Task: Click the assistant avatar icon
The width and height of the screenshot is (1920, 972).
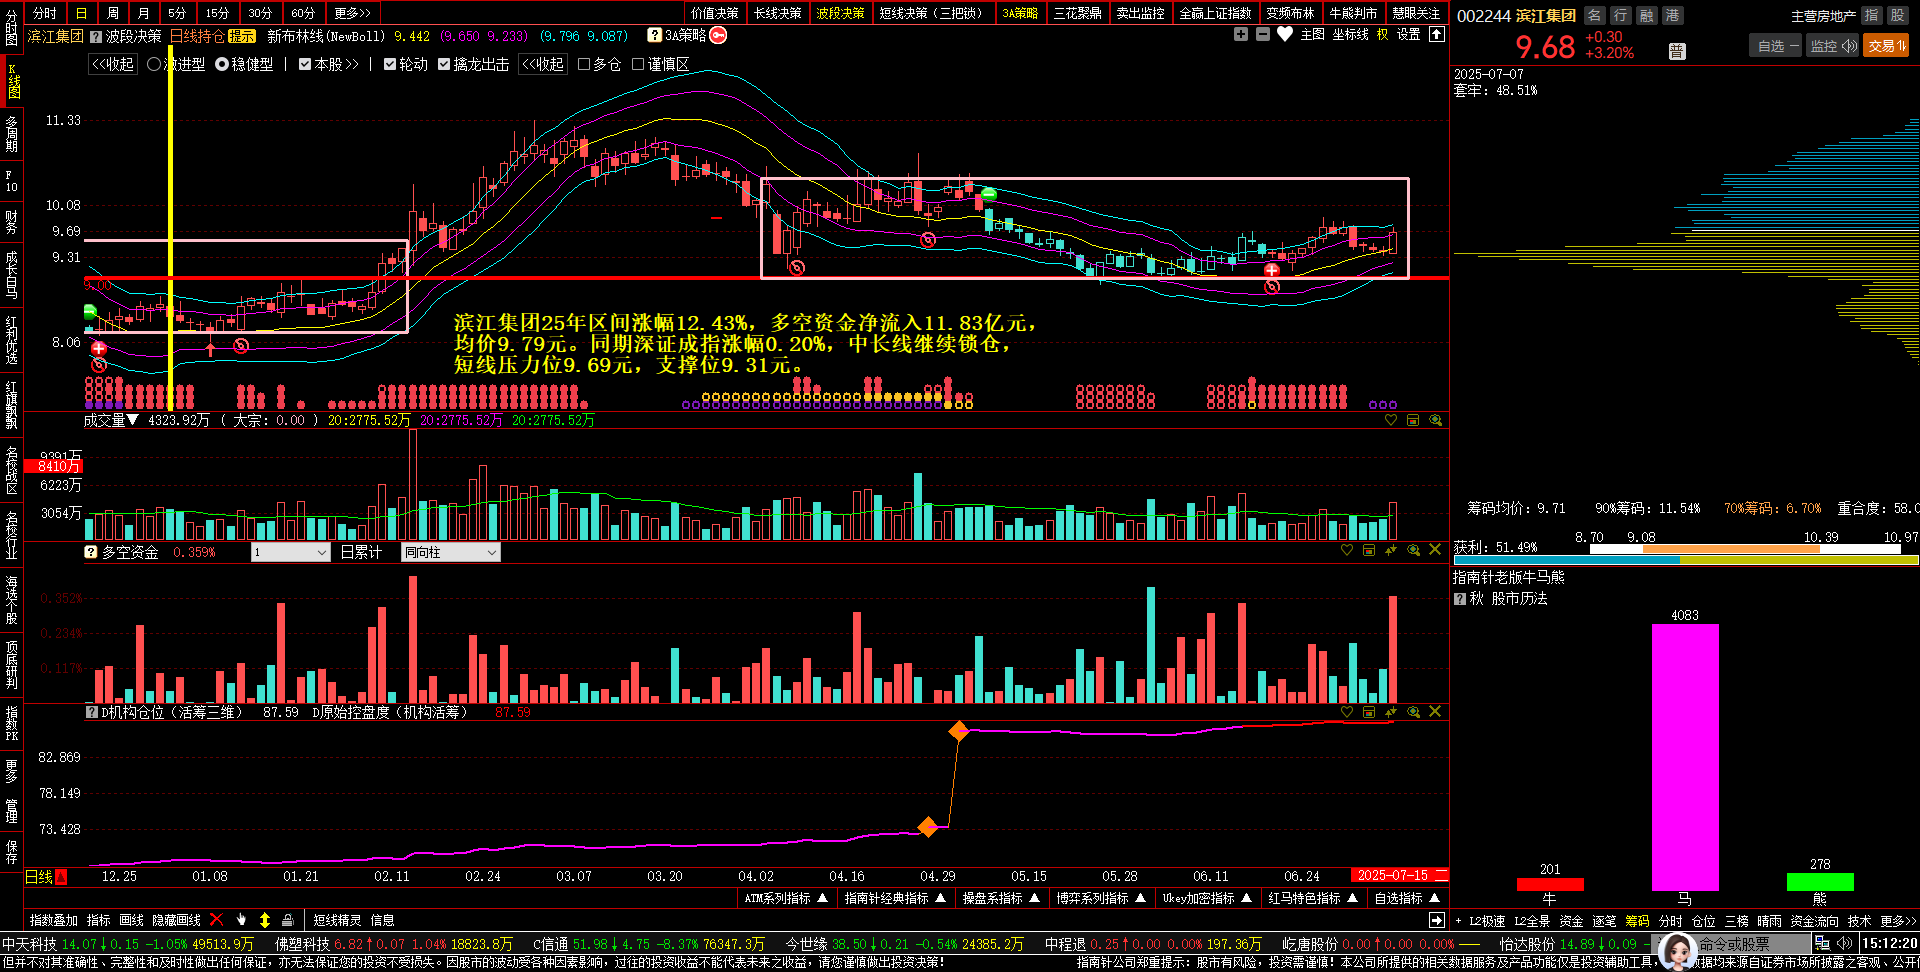Action: tap(1677, 950)
